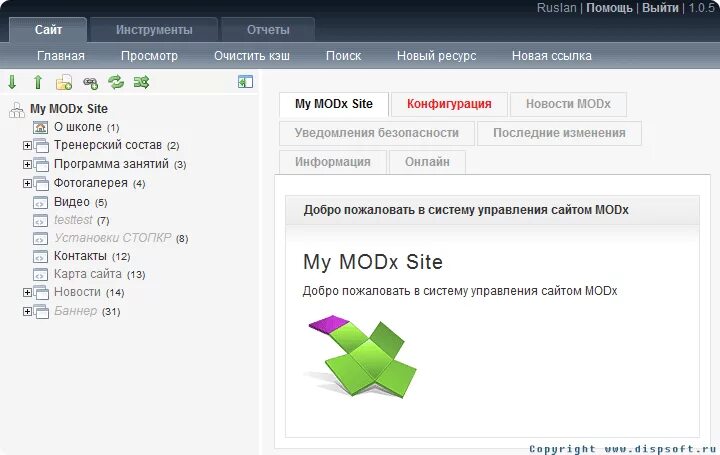Click the new weblink chain icon
720x455 pixels.
coord(90,83)
